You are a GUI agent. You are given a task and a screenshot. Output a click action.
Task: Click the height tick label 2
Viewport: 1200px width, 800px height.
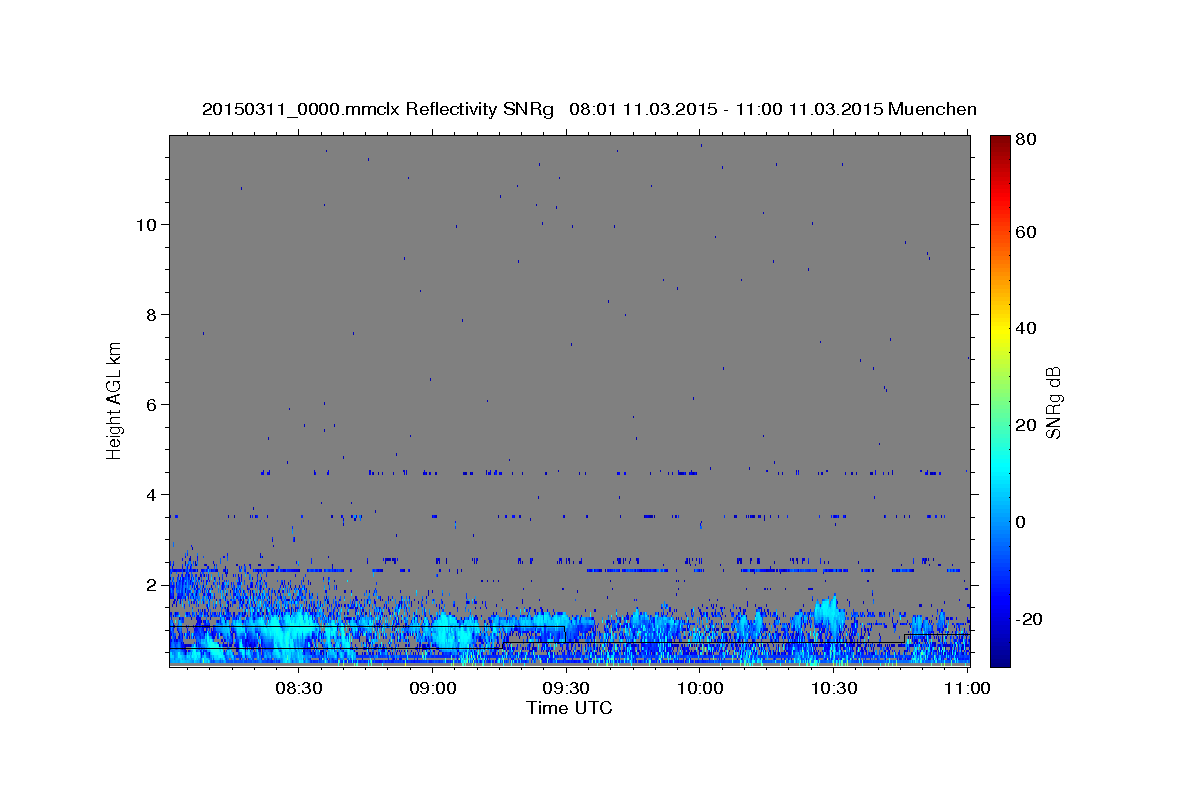click(153, 585)
